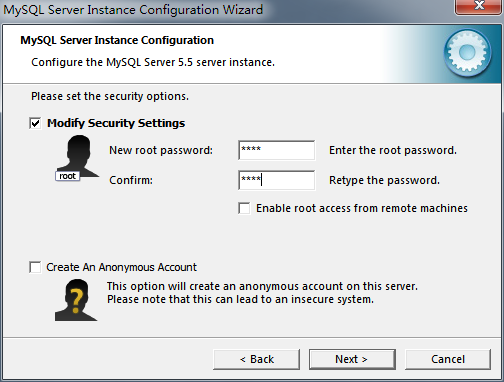This screenshot has height=382, width=504.
Task: Click the wizard window title bar
Action: (227, 10)
